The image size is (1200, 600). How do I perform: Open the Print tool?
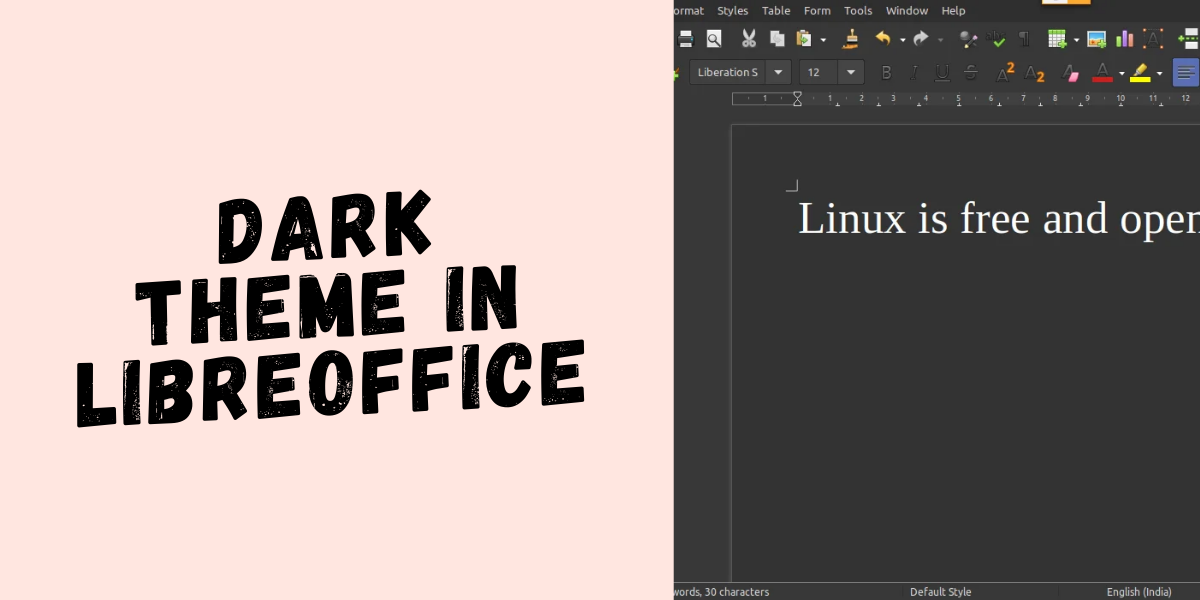[686, 38]
